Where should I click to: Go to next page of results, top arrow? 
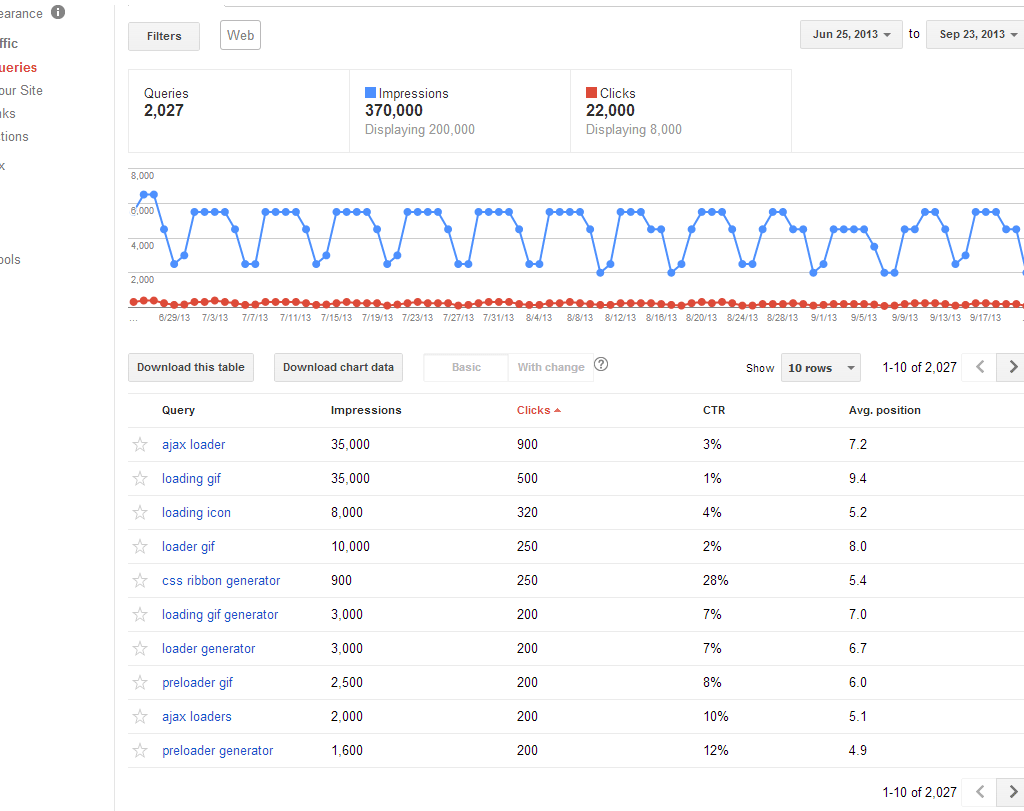coord(1012,367)
